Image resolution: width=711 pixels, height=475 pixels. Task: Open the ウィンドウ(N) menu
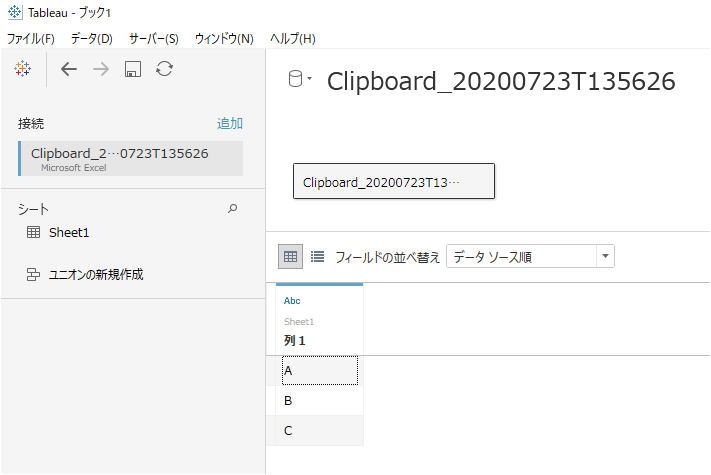224,39
